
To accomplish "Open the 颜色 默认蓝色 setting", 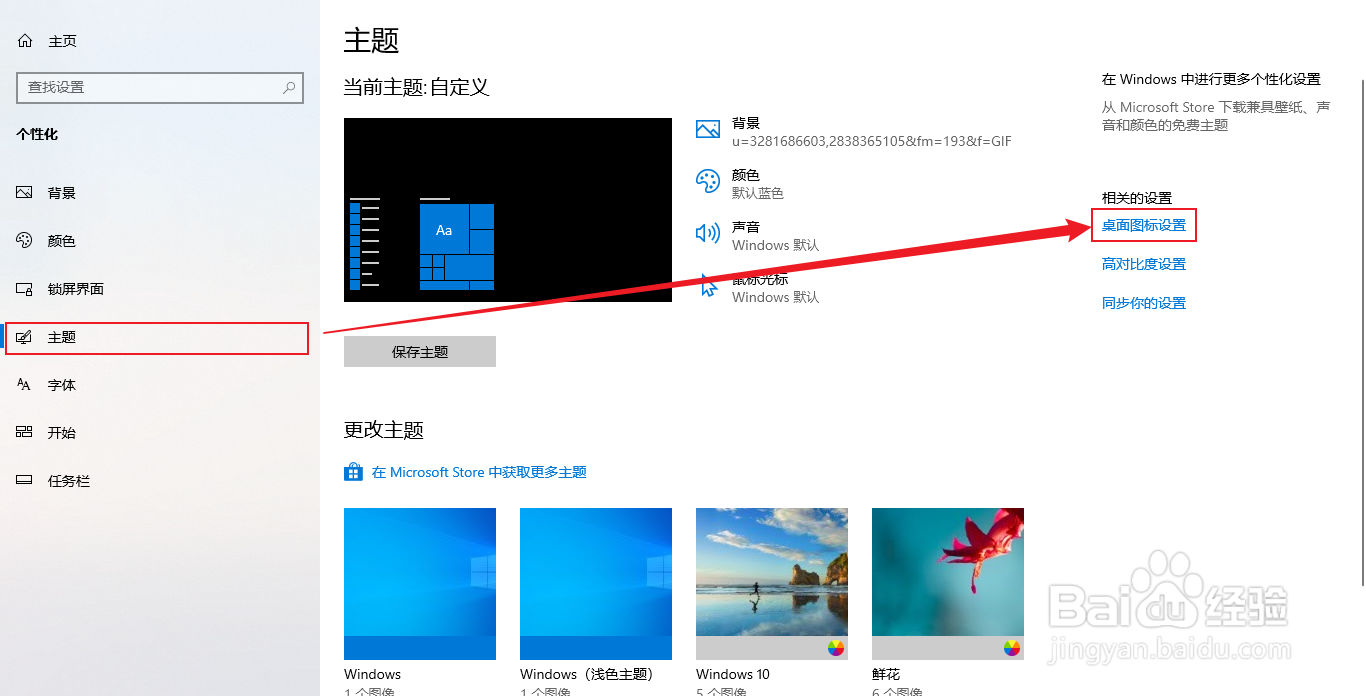I will coord(740,184).
